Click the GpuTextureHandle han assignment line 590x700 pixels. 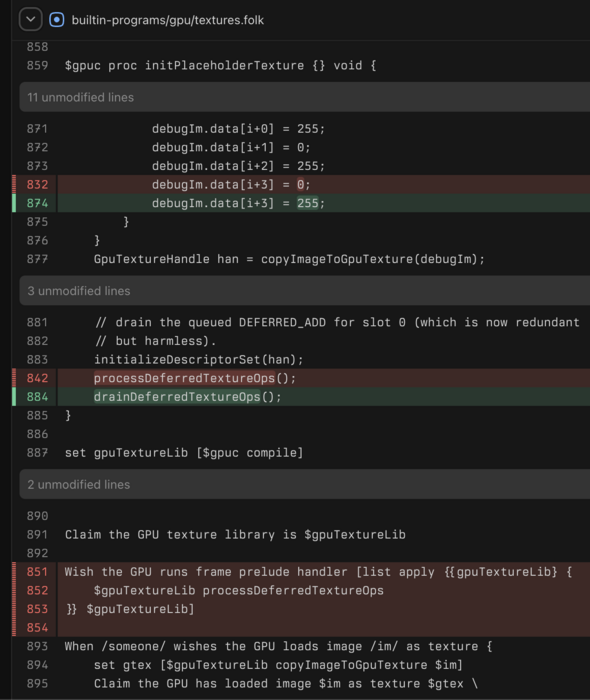click(289, 259)
